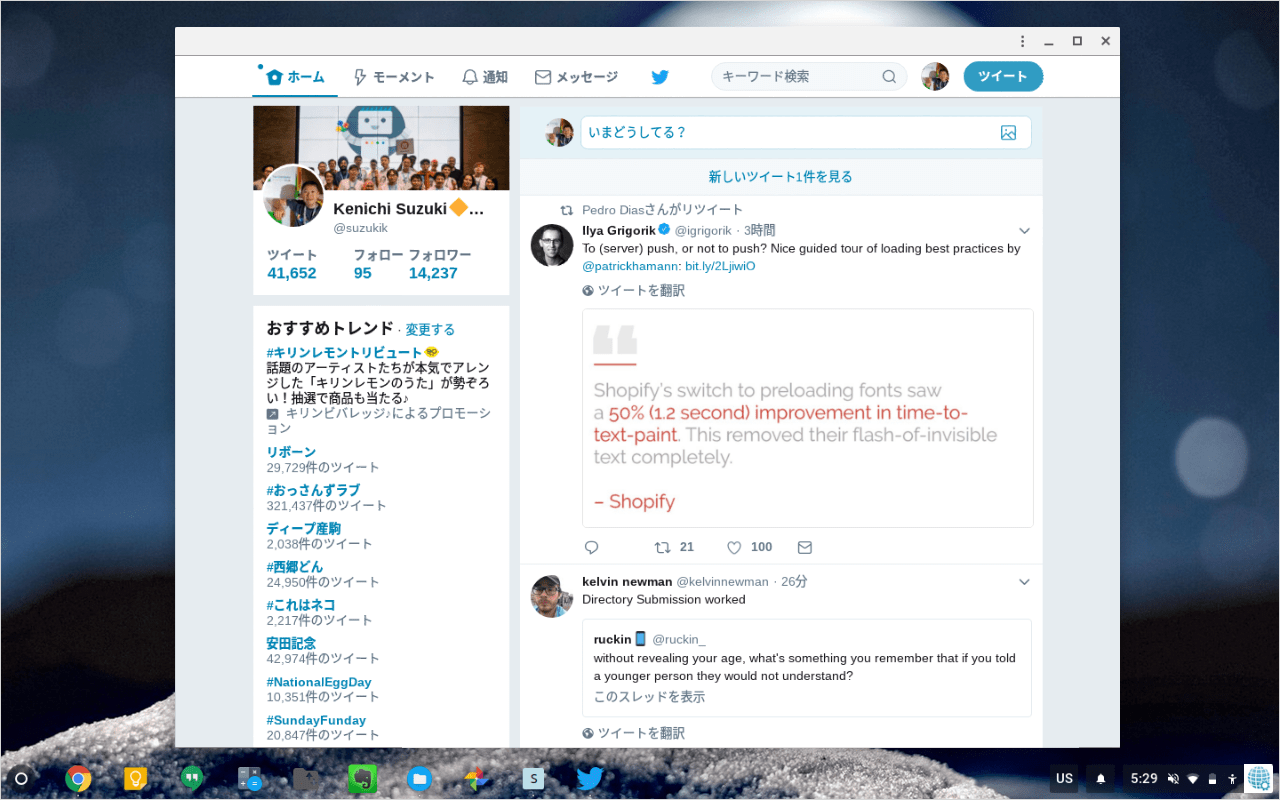
Task: Open Pedro Dias retweet attribution link
Action: click(x=662, y=210)
